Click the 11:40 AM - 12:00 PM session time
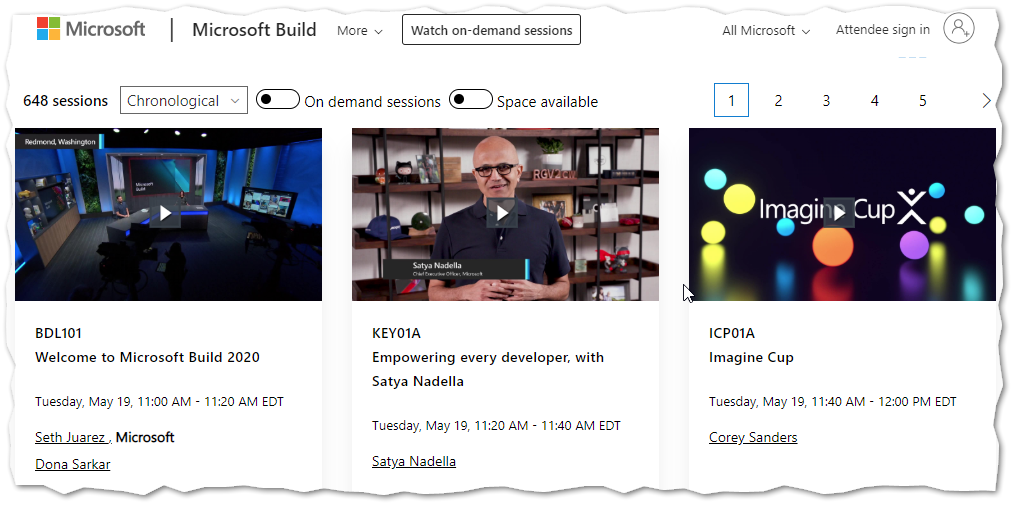The image size is (1013, 505). [x=832, y=401]
